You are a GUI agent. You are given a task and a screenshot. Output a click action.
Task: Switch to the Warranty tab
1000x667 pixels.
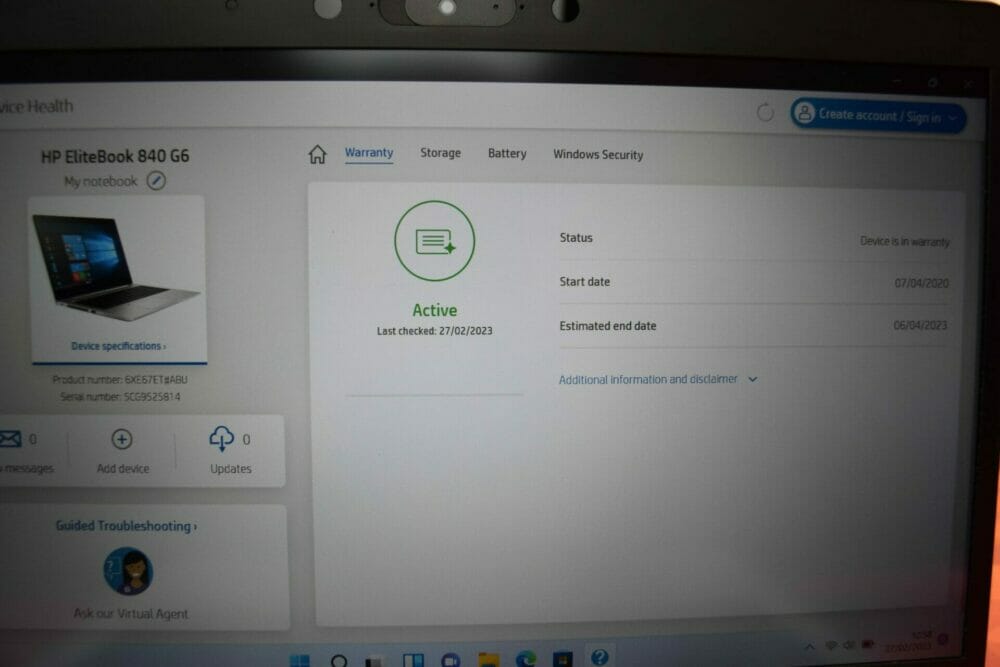pyautogui.click(x=369, y=153)
